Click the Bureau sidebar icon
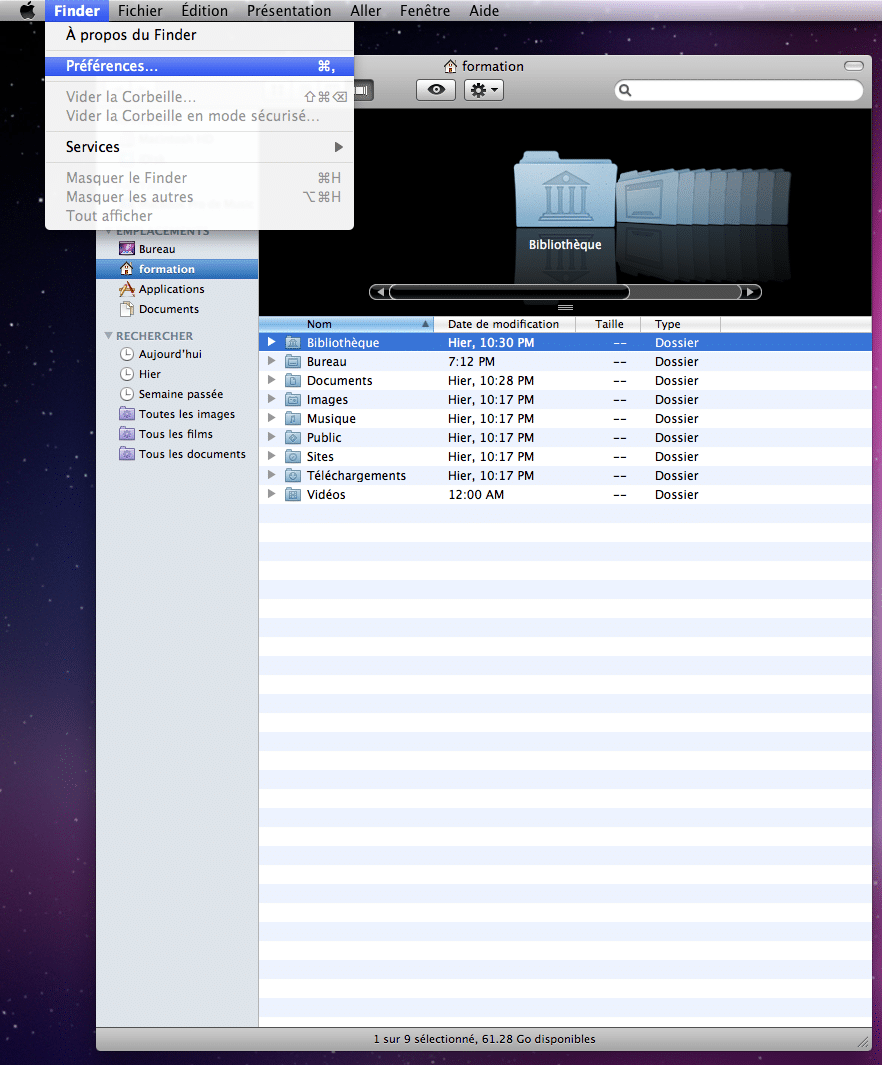 coord(126,249)
